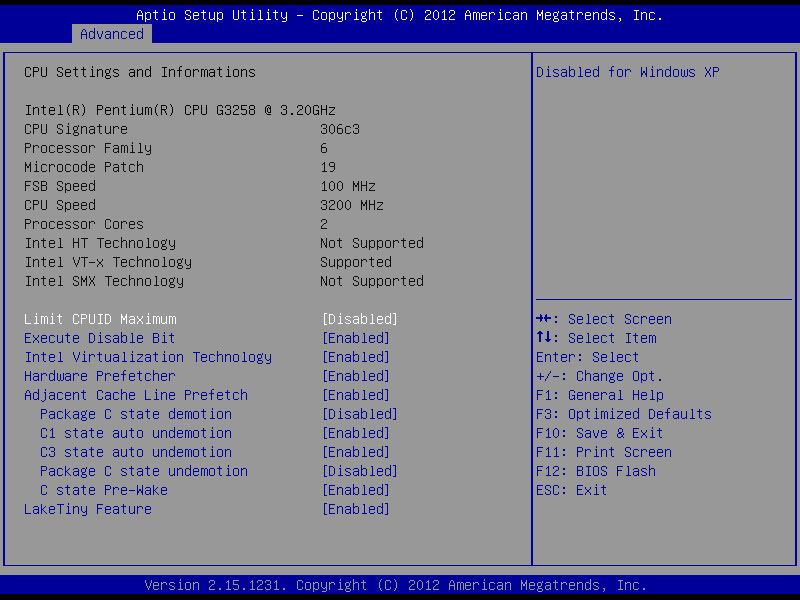The height and width of the screenshot is (600, 800).
Task: Click the 'CPU Settings and Informations' heading
Action: tap(140, 72)
